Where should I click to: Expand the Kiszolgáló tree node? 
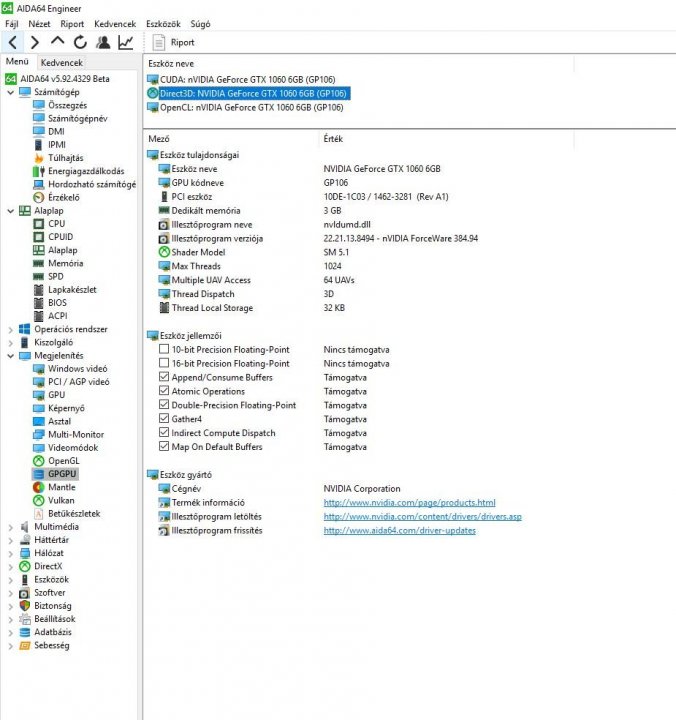click(11, 343)
